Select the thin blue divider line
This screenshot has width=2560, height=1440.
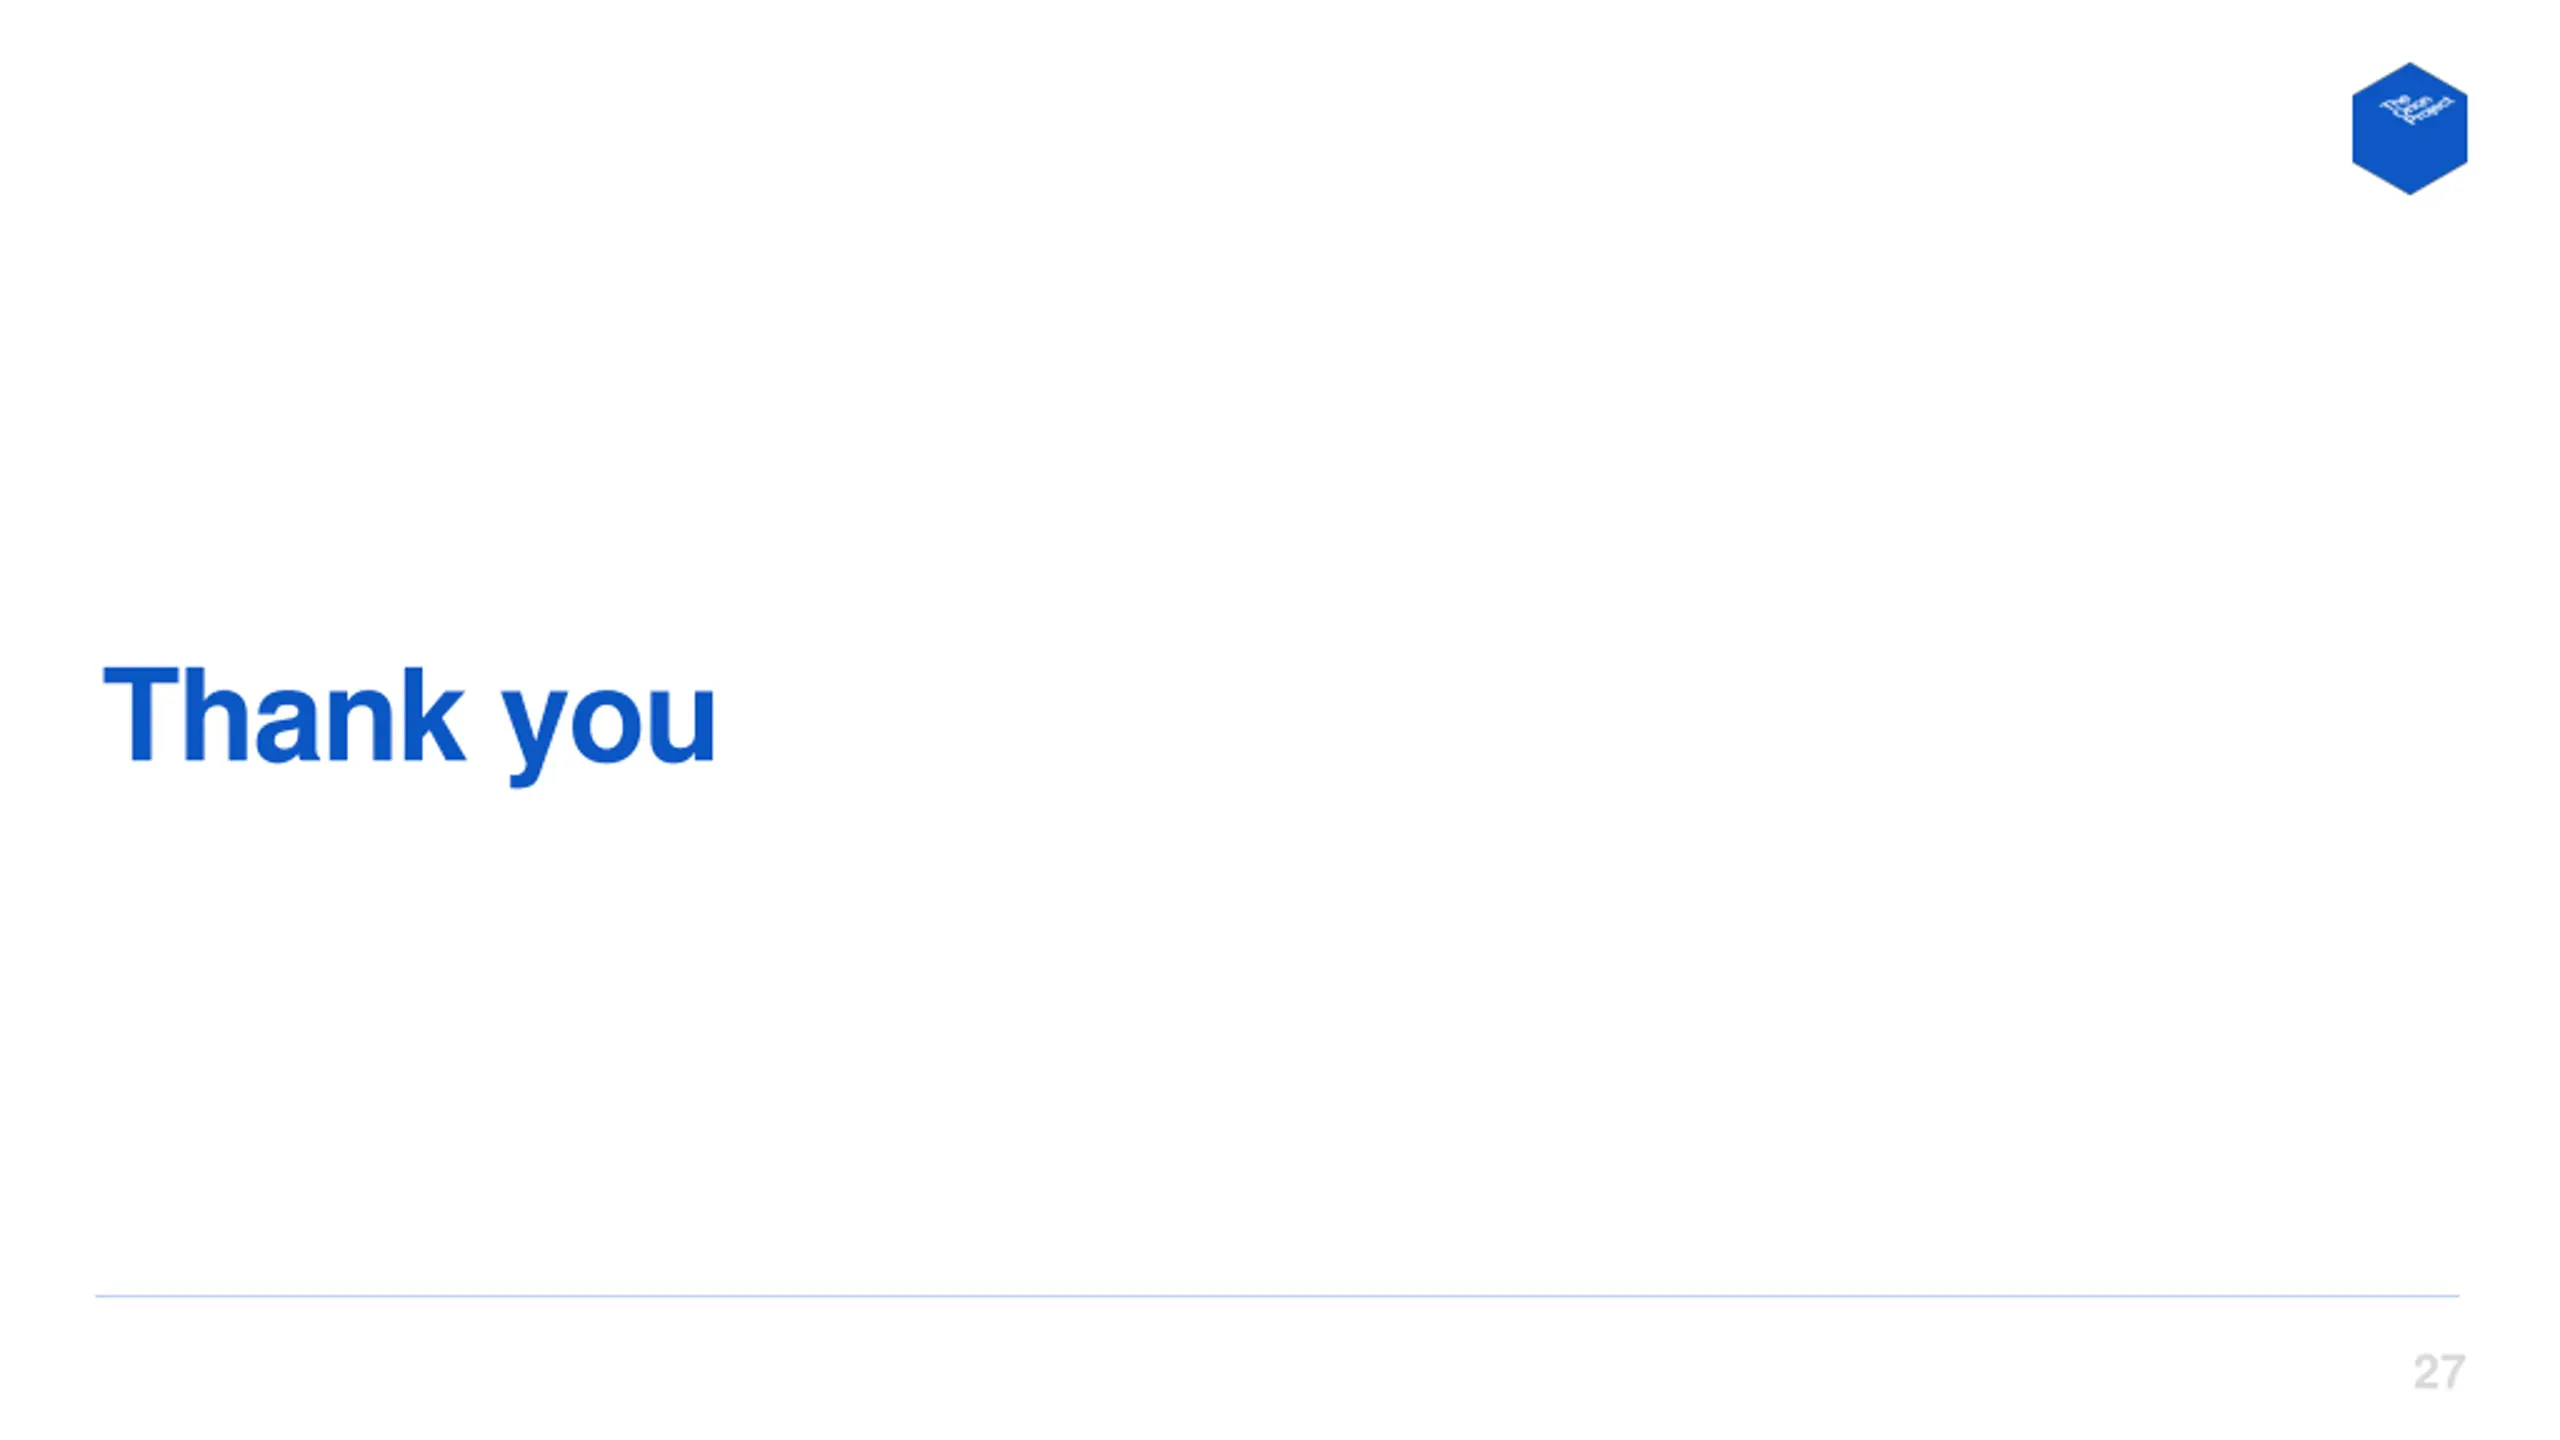coord(1277,1296)
